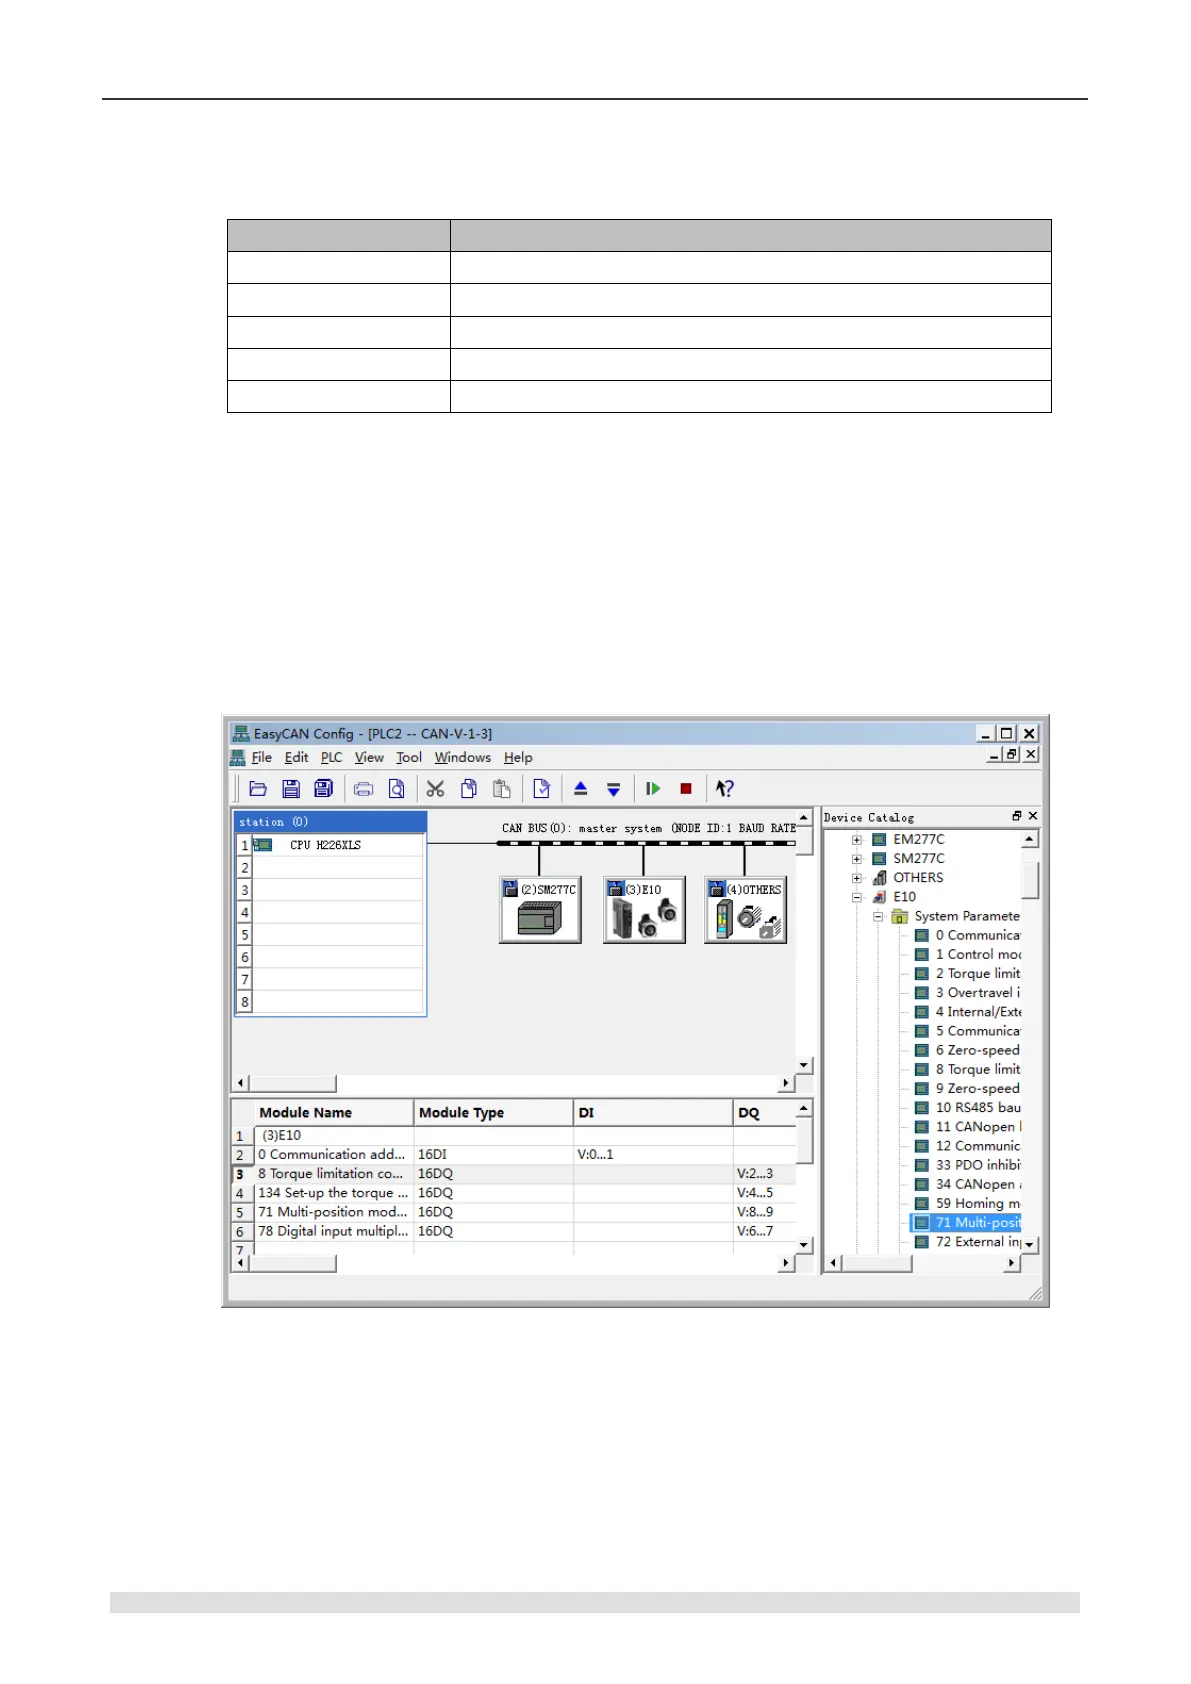
Task: Open the Windows menu
Action: (x=462, y=758)
